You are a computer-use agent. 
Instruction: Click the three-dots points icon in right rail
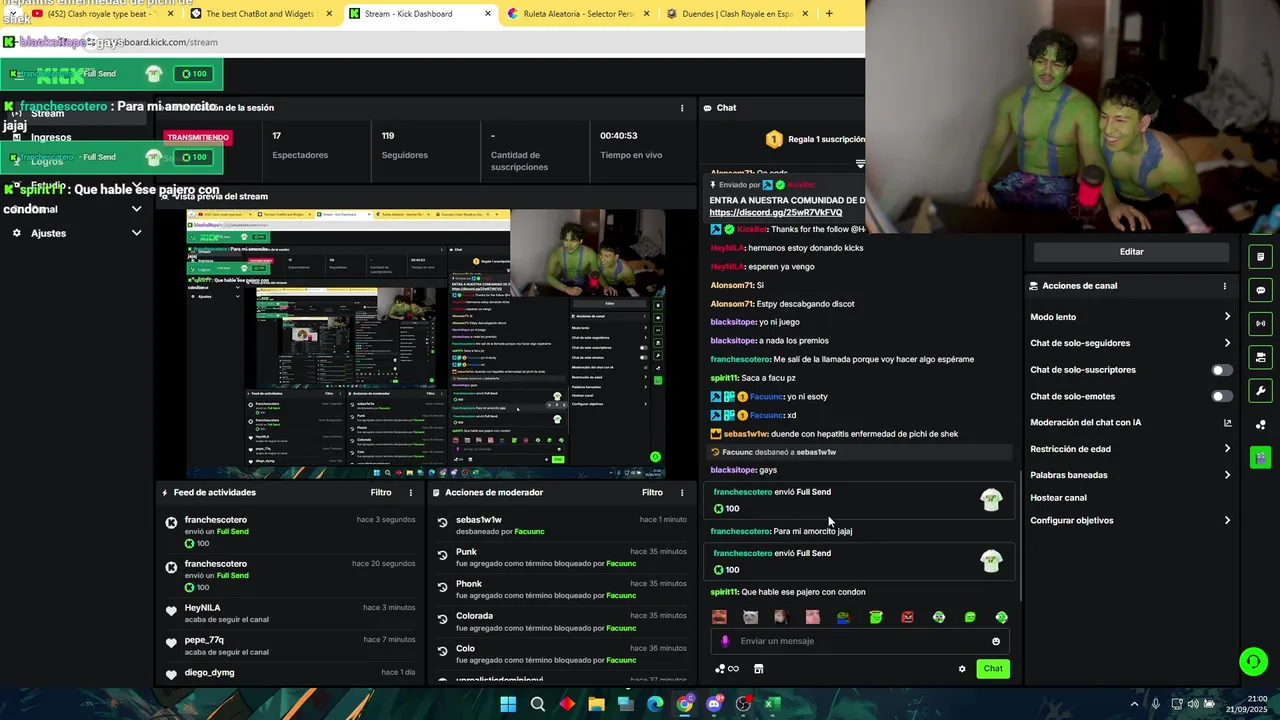pos(1260,425)
